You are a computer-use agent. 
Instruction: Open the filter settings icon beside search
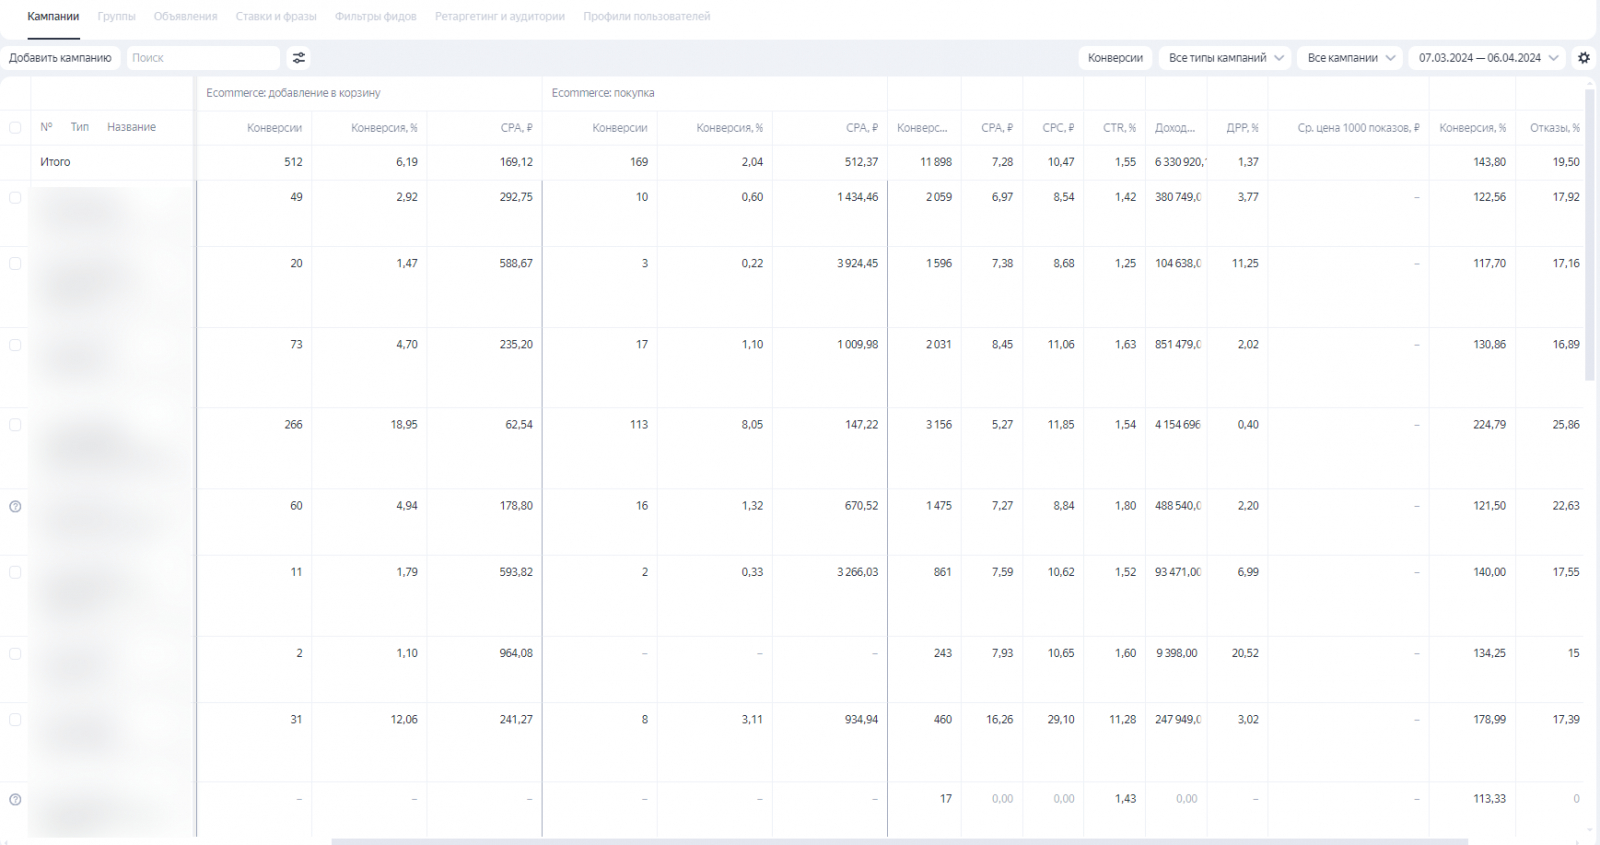point(299,58)
